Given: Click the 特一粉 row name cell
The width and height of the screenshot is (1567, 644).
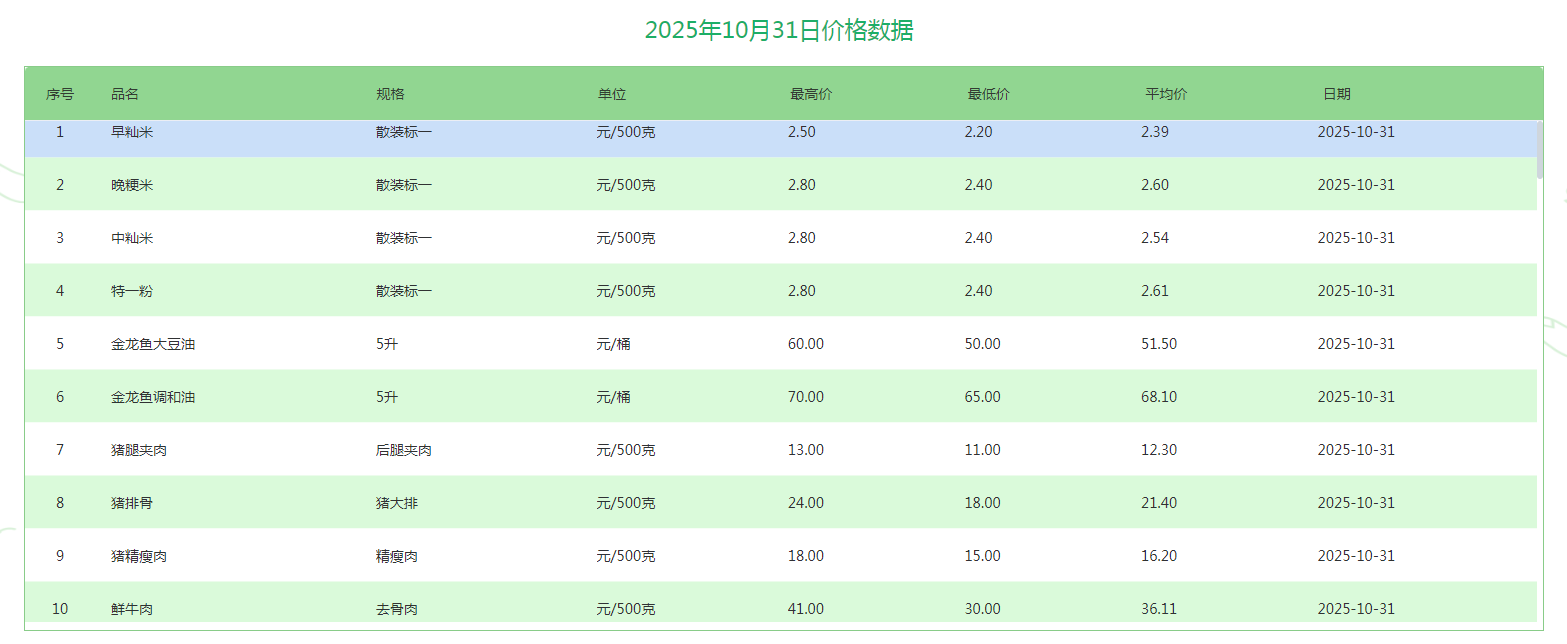Looking at the screenshot, I should 132,291.
